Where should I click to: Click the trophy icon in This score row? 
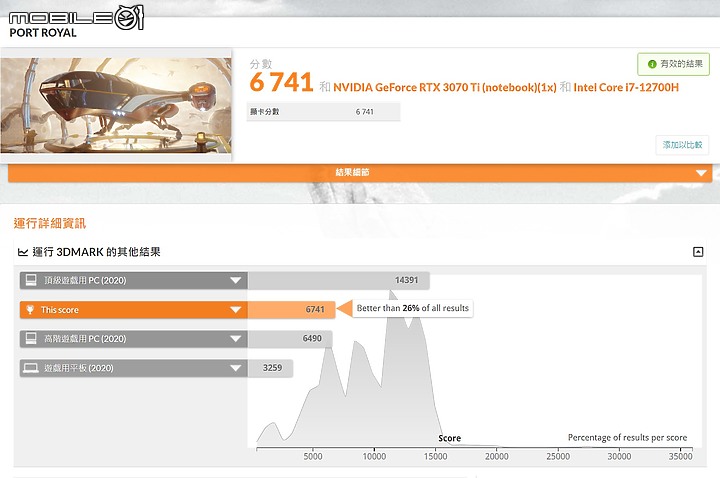[x=30, y=310]
